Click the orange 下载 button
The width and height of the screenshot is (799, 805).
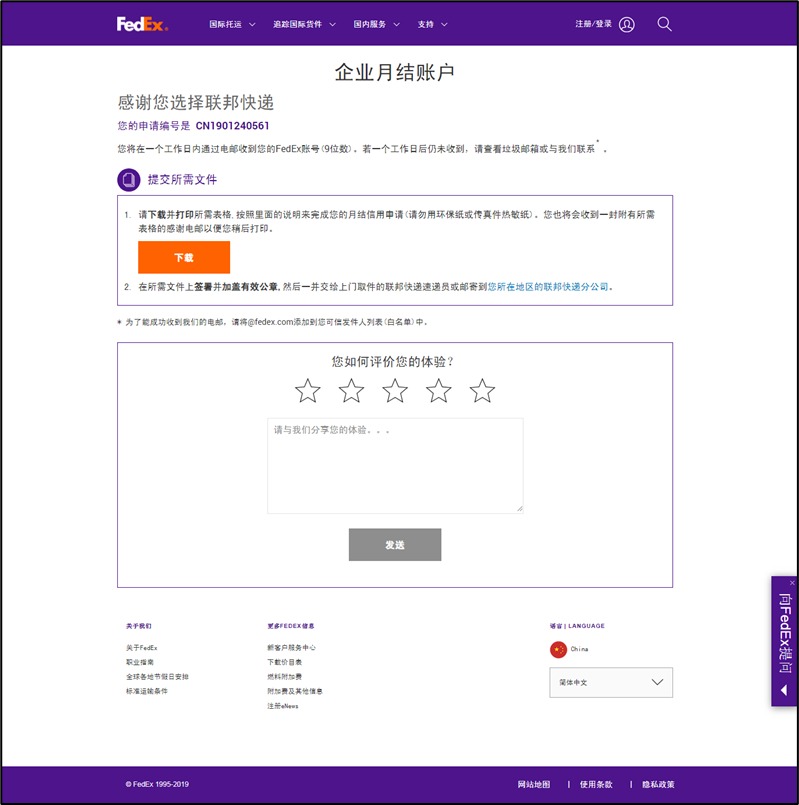pyautogui.click(x=184, y=257)
